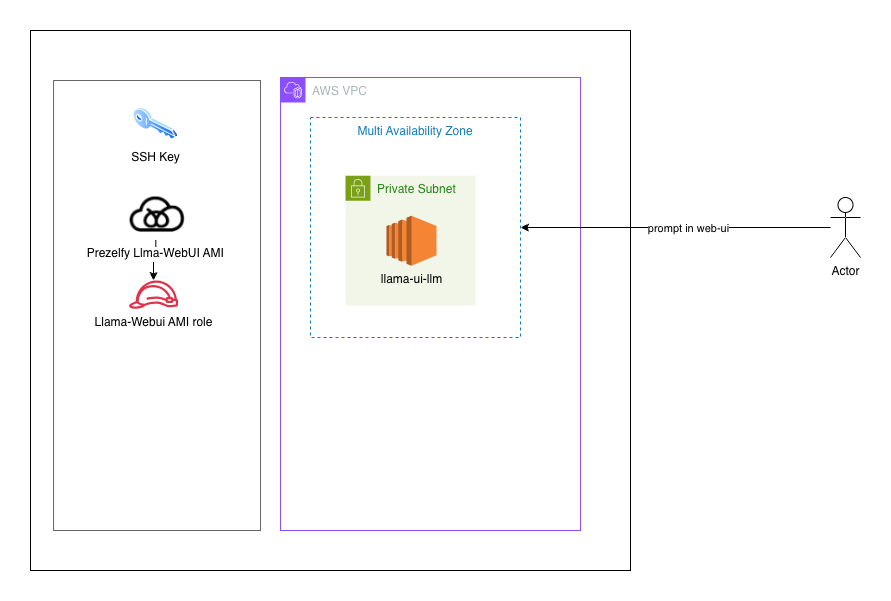Click the red hard hat role icon
Screen dimensions: 891x601
click(x=154, y=294)
